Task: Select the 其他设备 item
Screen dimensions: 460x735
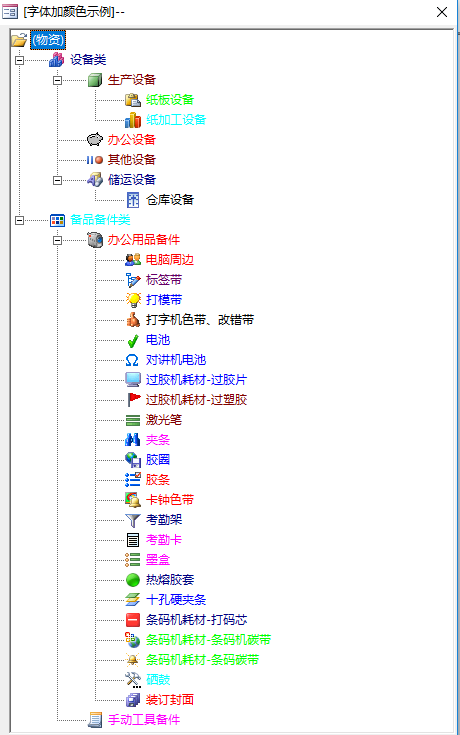Action: (x=132, y=160)
